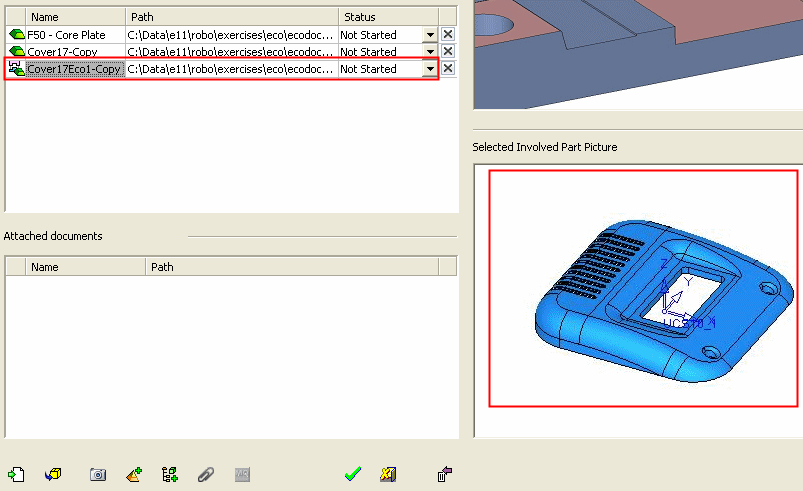Remove Cover17-Copy row with X button
This screenshot has width=803, height=491.
[x=448, y=52]
